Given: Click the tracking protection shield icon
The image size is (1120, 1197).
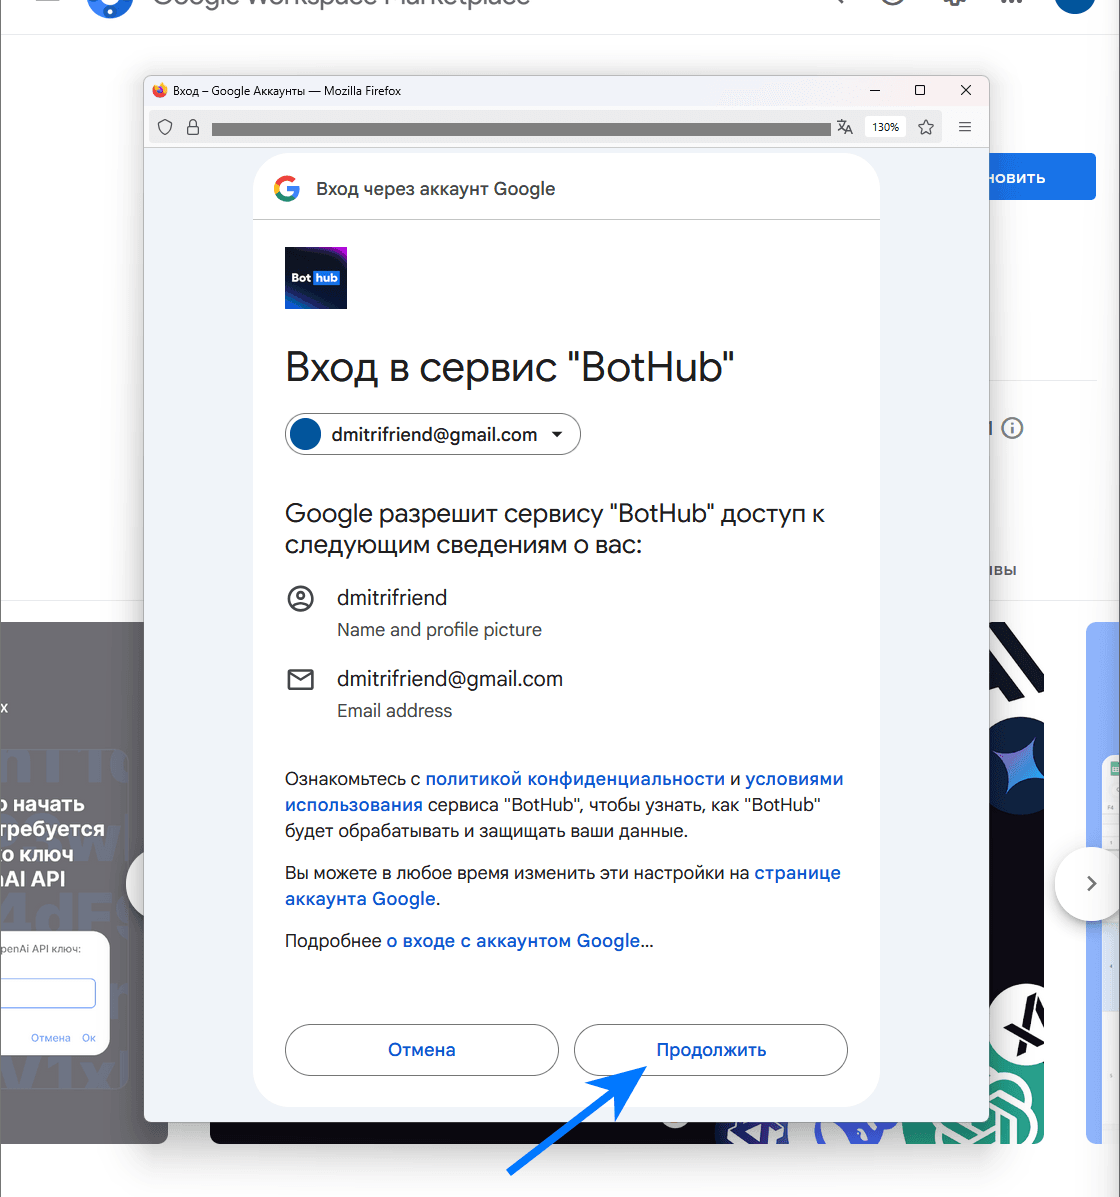Looking at the screenshot, I should (164, 127).
